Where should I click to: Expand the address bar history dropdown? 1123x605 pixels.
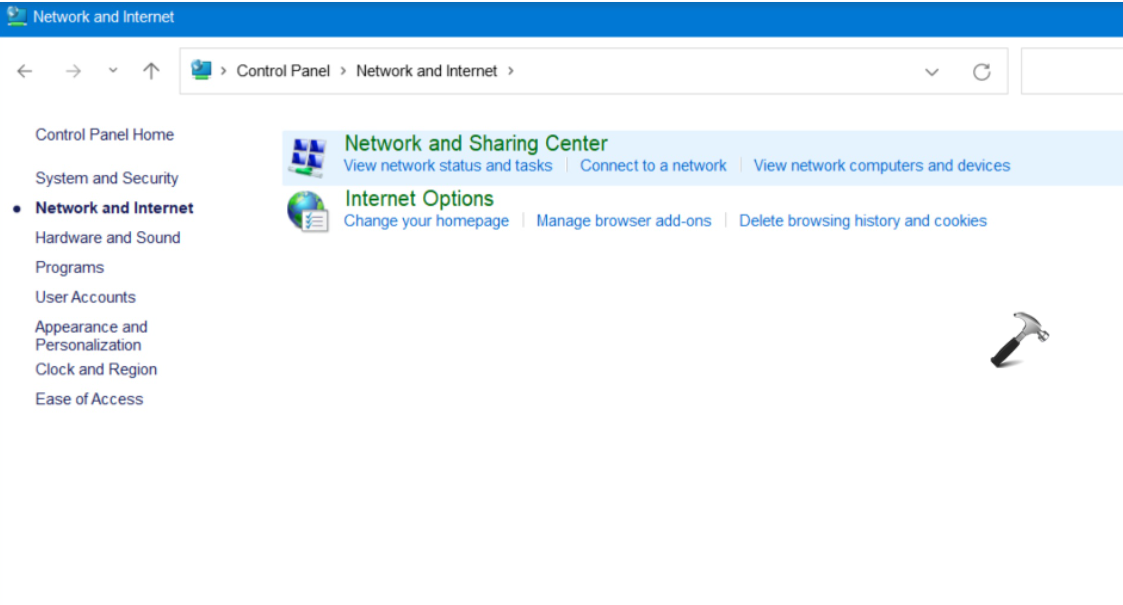[x=932, y=72]
